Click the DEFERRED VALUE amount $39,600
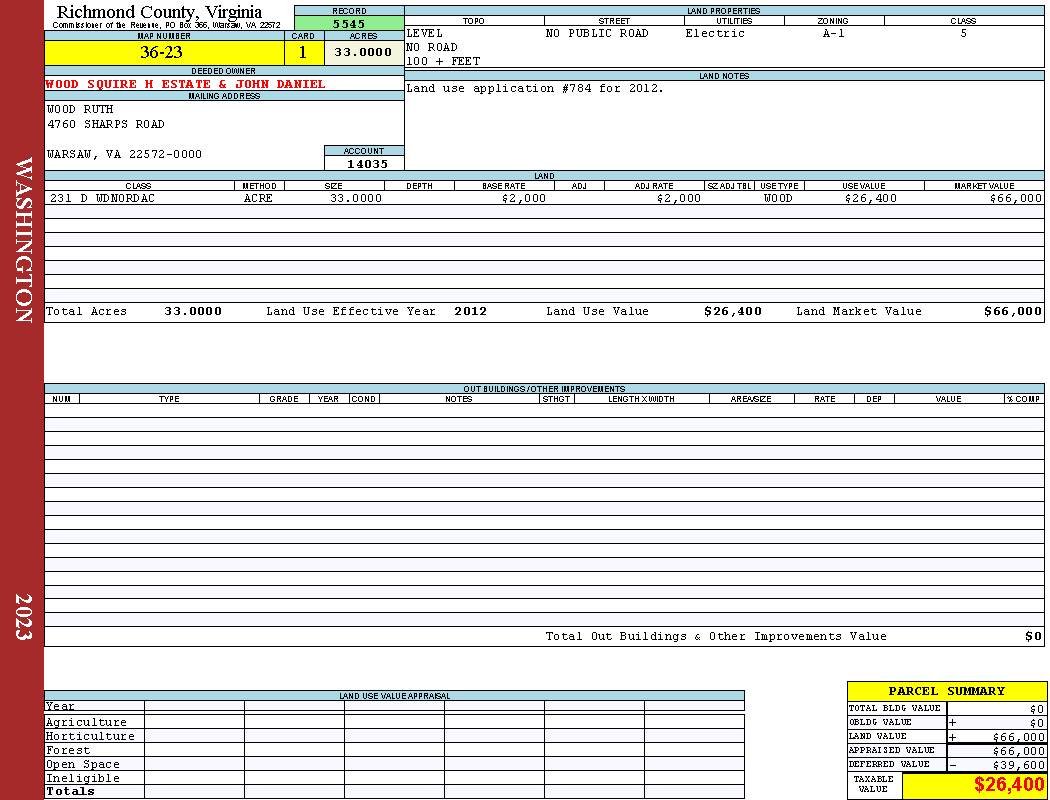Screen dimensions: 1050x800 (1019, 765)
